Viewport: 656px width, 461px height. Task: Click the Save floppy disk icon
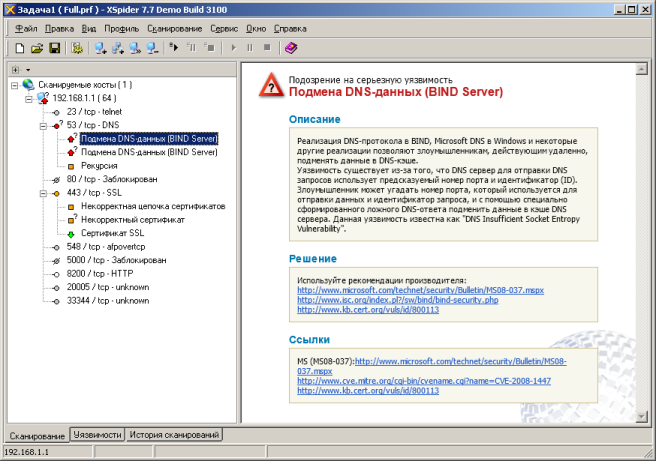pyautogui.click(x=54, y=48)
